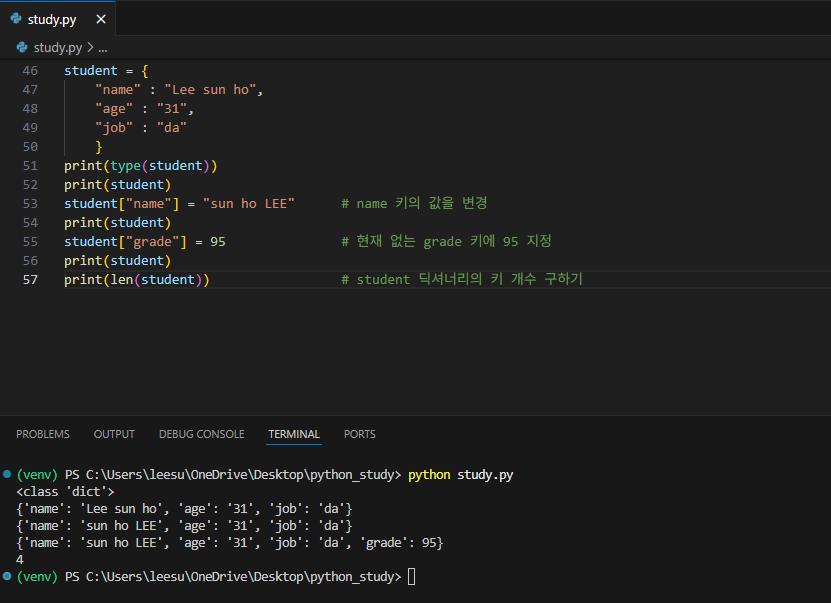Click the "Lee sun ho" string value
The image size is (831, 603).
(210, 90)
